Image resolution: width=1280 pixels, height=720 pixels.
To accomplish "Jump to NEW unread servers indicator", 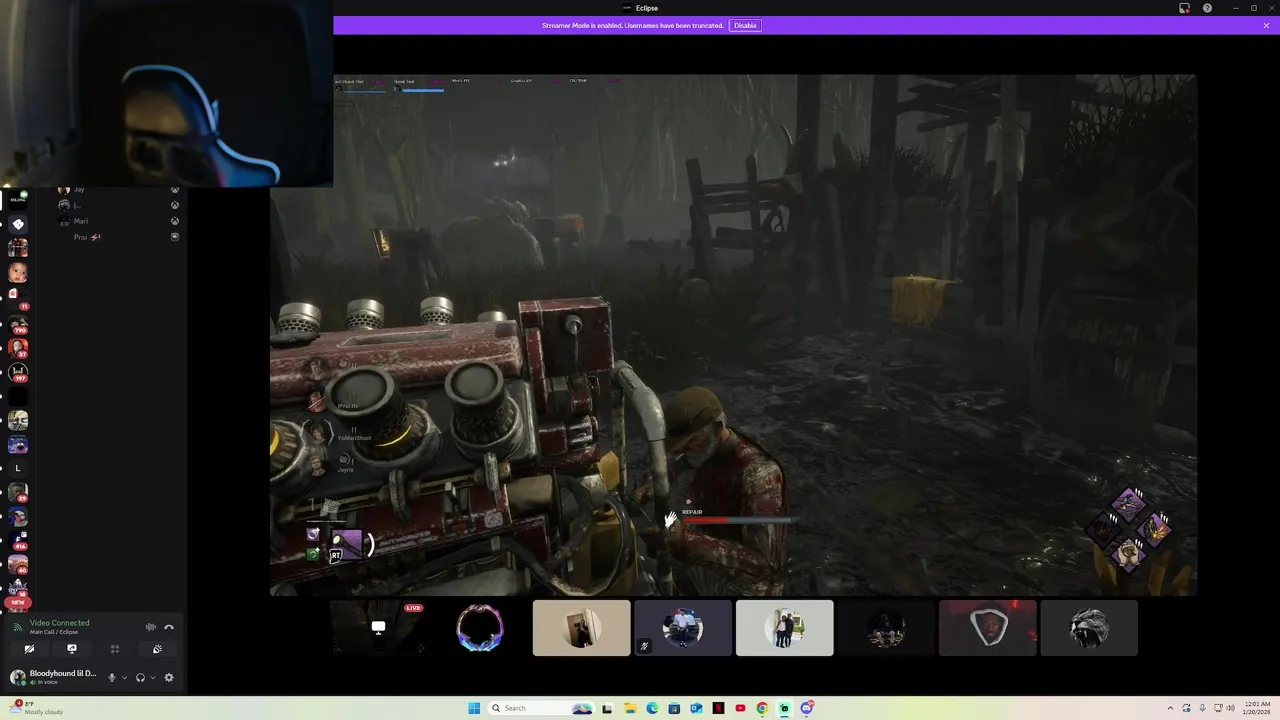I will pos(18,602).
